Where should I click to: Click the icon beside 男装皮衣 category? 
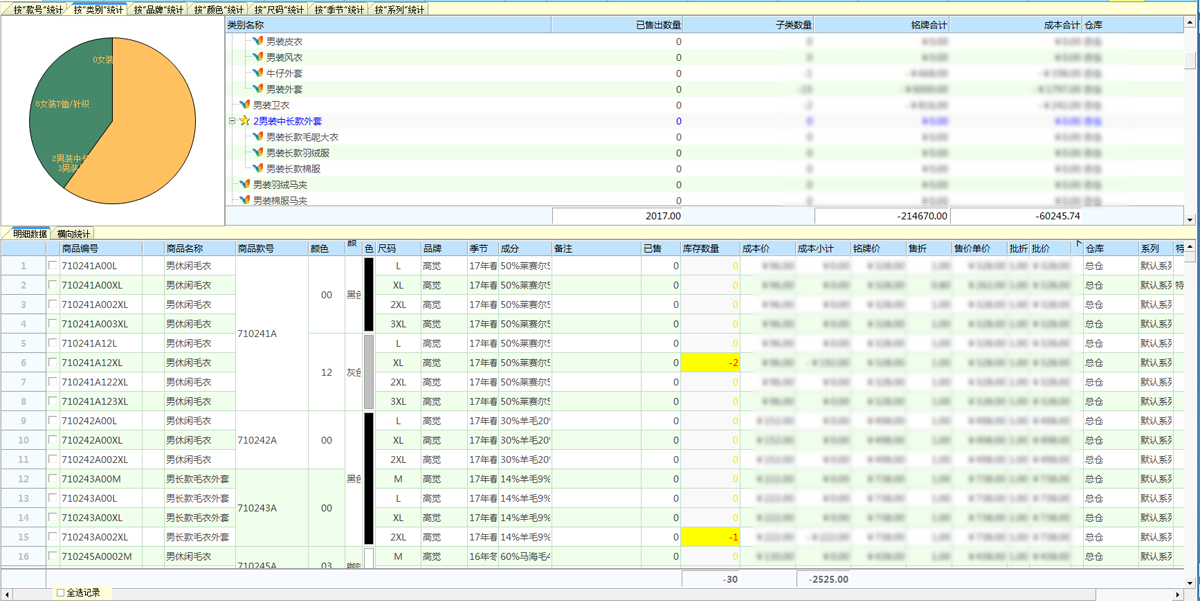tap(258, 42)
